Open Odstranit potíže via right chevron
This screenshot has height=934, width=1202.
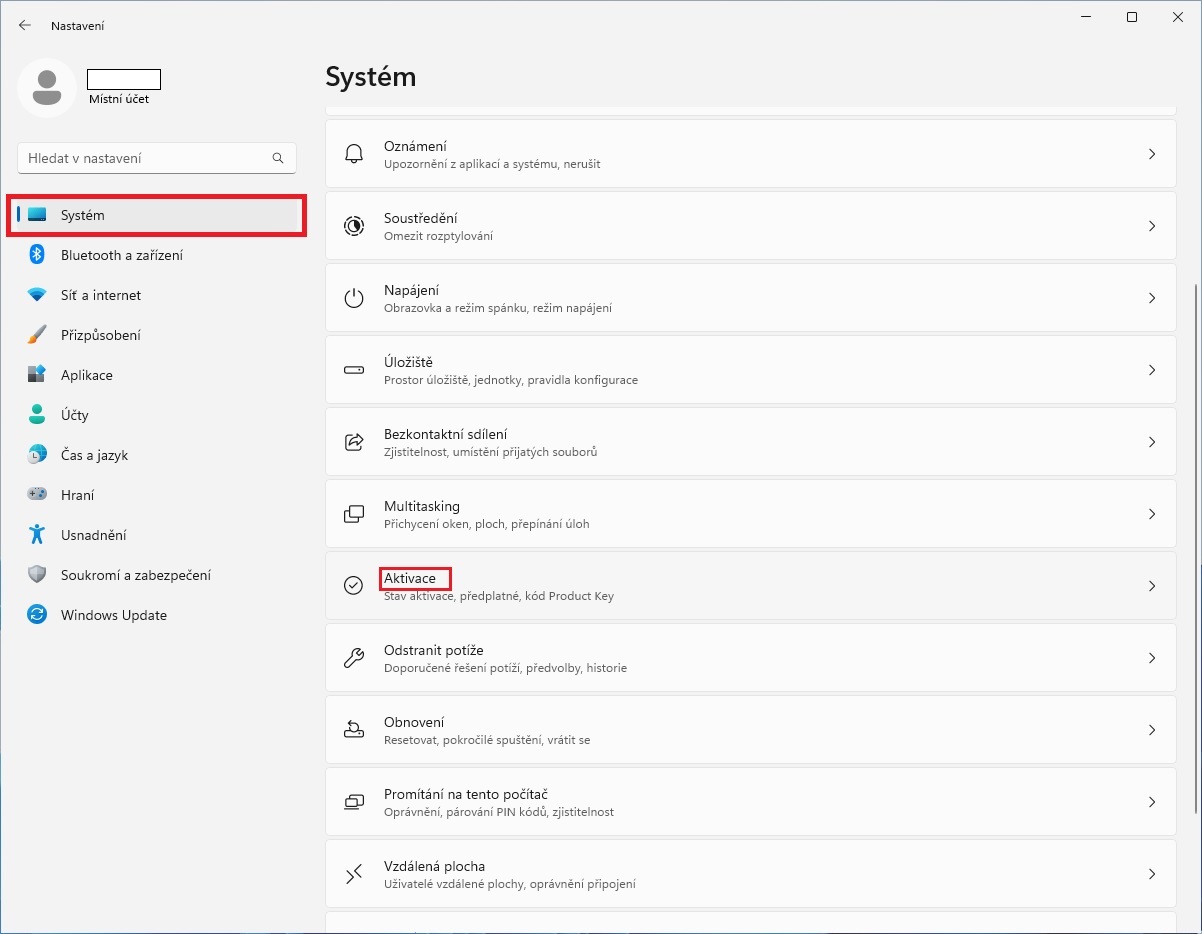point(1152,658)
